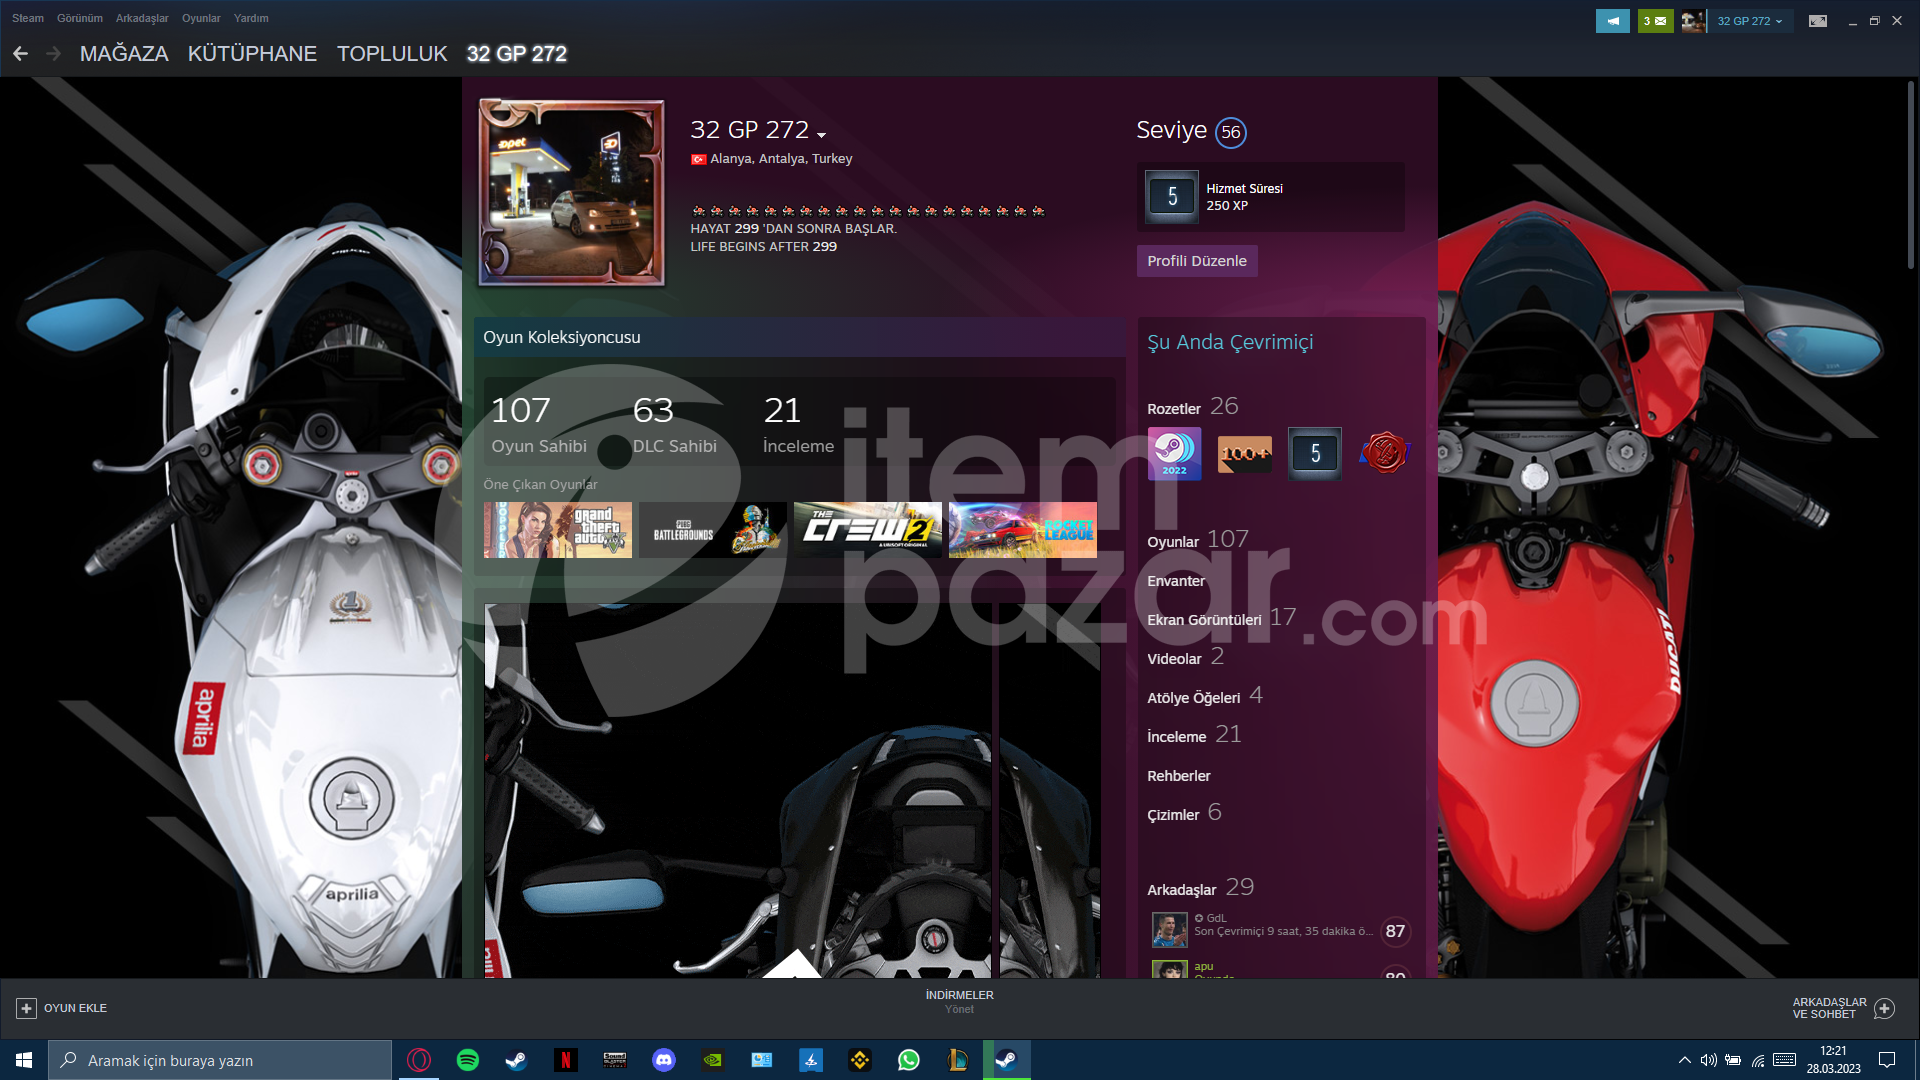Open the Yardım menu

coord(251,18)
